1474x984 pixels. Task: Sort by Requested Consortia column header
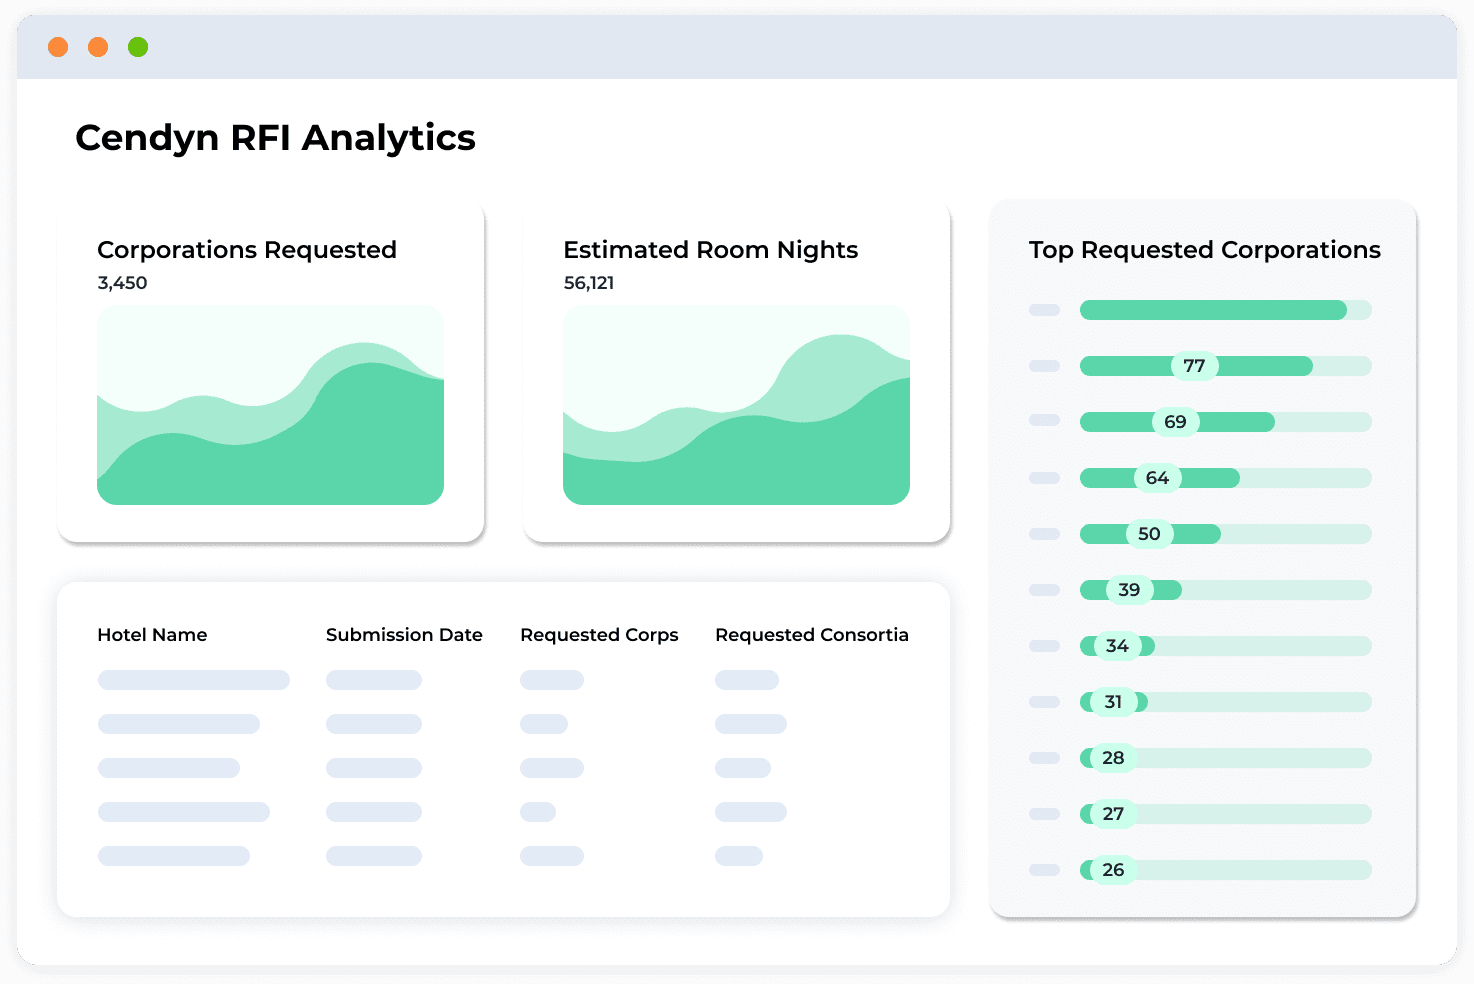[812, 635]
